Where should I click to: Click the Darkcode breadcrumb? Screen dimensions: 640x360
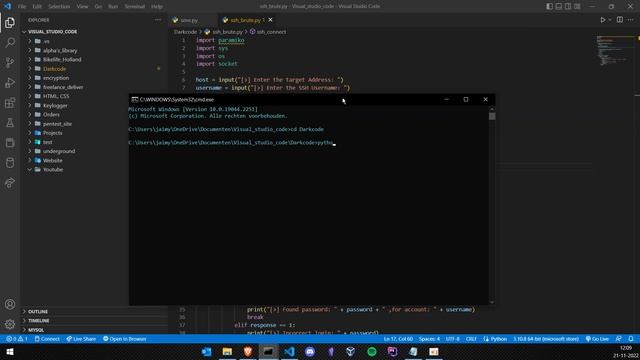pyautogui.click(x=185, y=32)
